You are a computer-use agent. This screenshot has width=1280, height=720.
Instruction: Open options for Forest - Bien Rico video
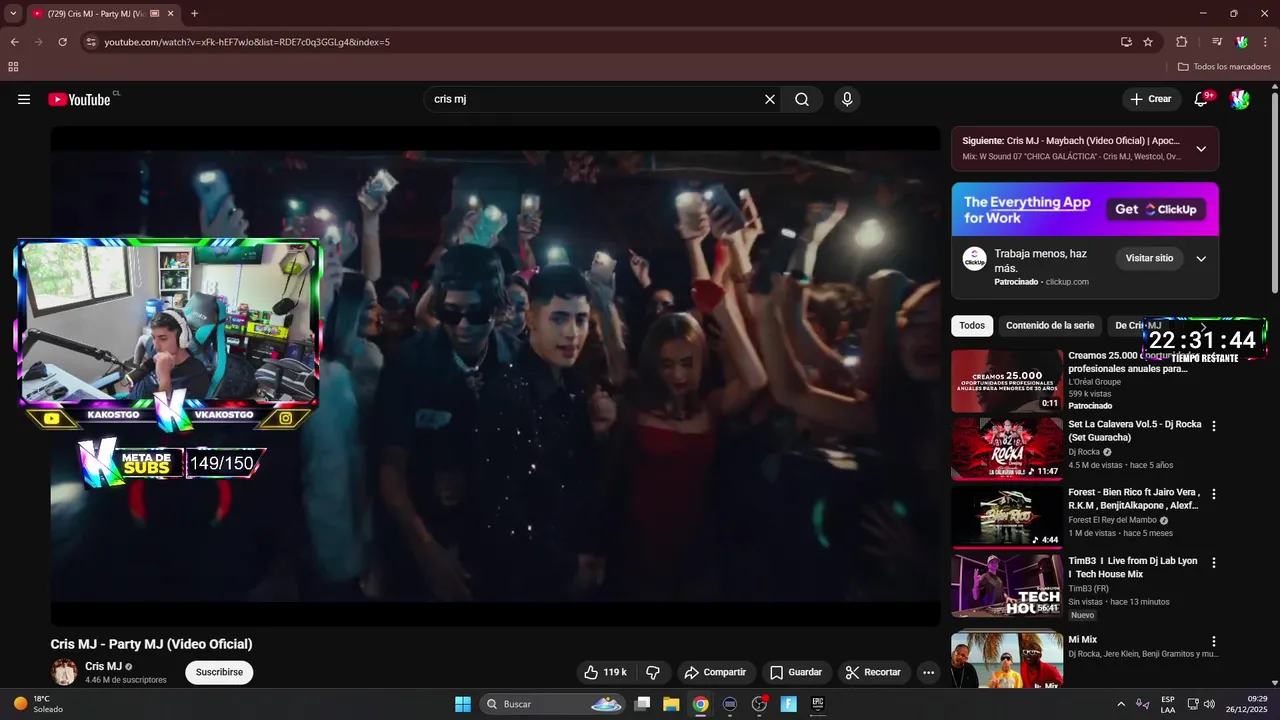[x=1214, y=494]
